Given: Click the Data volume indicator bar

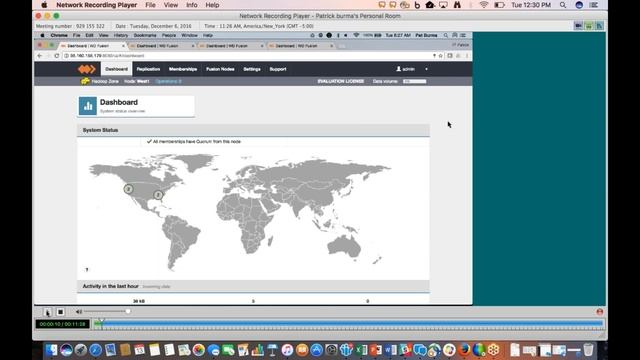Looking at the screenshot, I should tap(414, 81).
